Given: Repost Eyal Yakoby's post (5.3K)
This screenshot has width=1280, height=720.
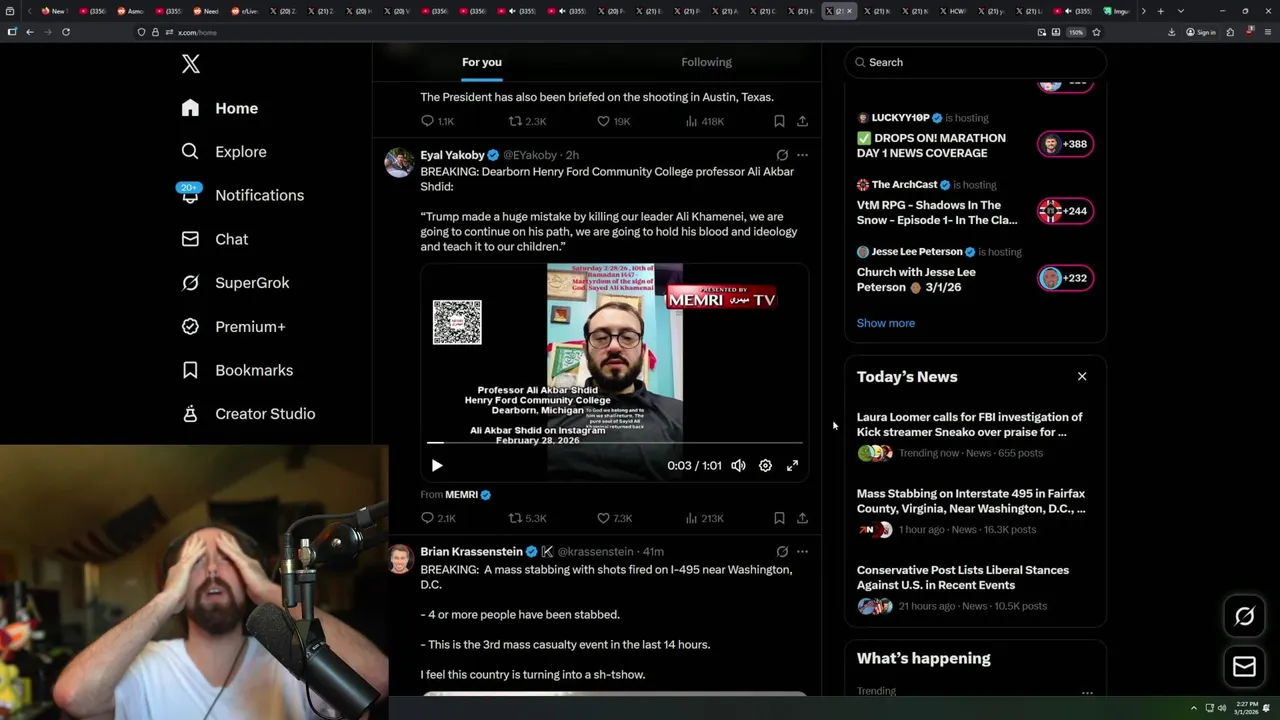Looking at the screenshot, I should tap(527, 518).
